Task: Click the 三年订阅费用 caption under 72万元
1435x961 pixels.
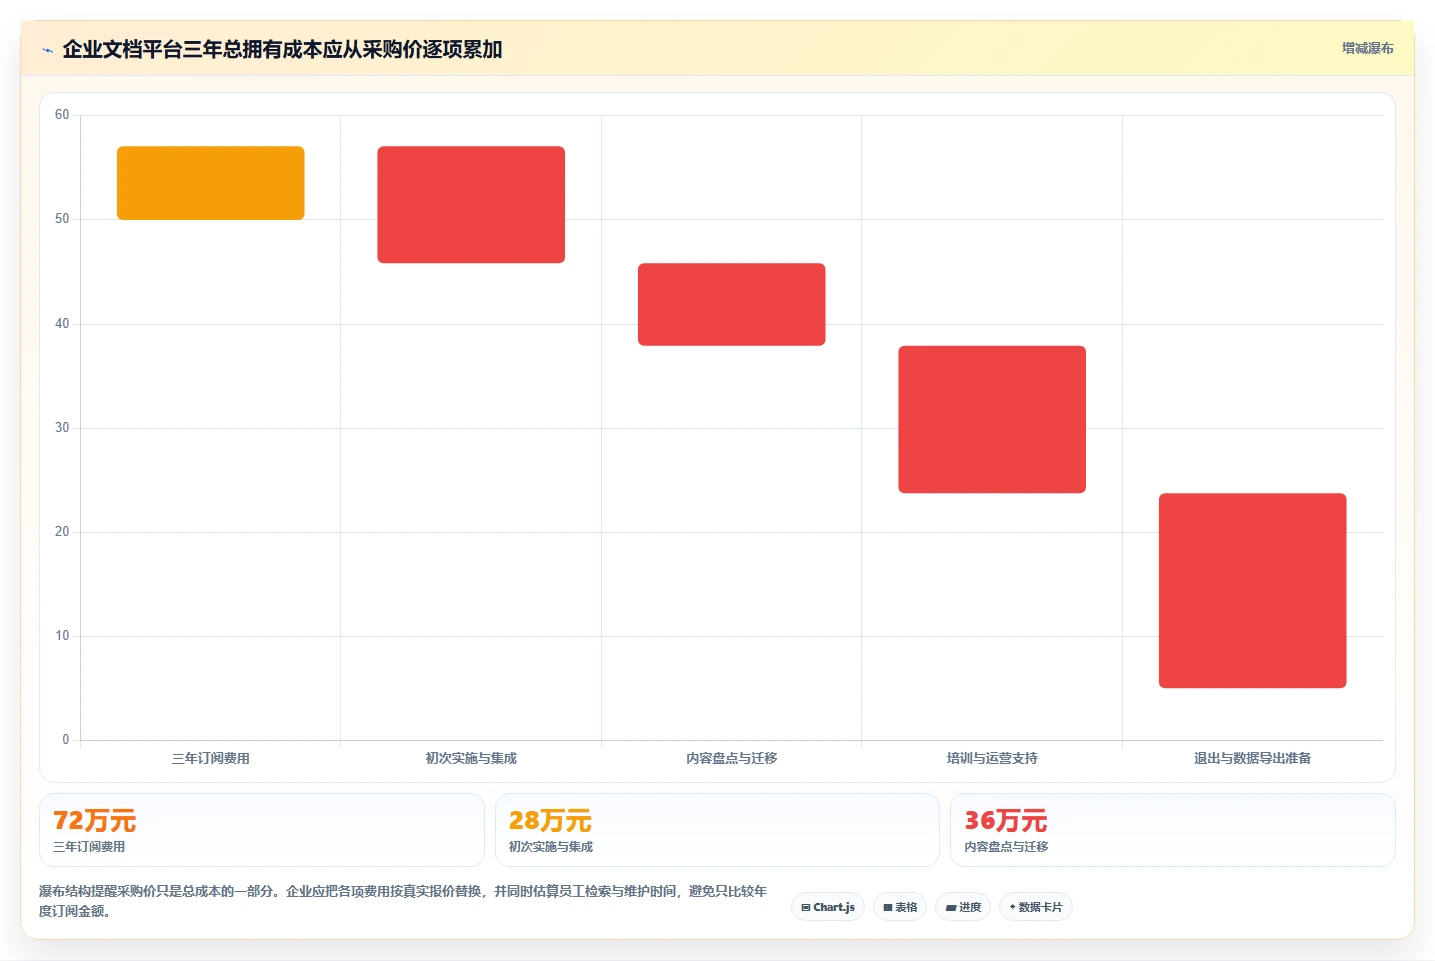Action: pos(89,847)
